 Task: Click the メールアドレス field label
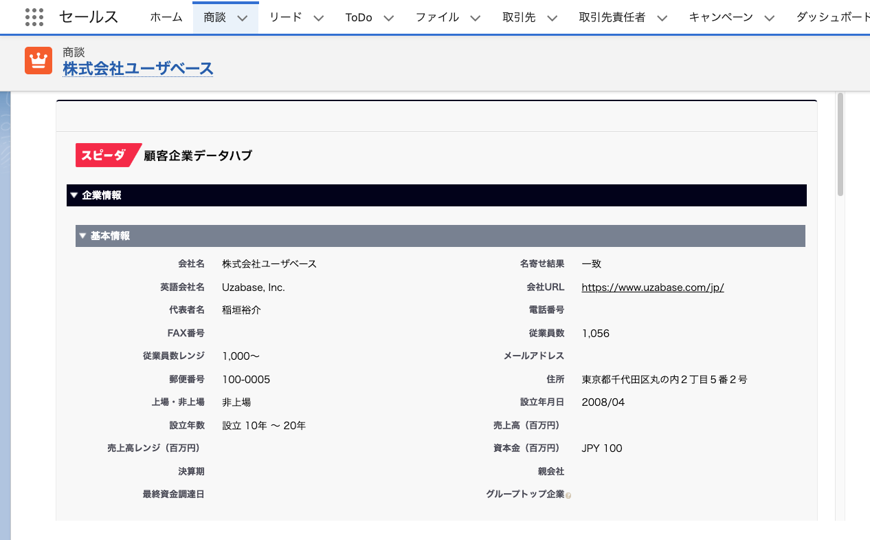click(x=534, y=356)
